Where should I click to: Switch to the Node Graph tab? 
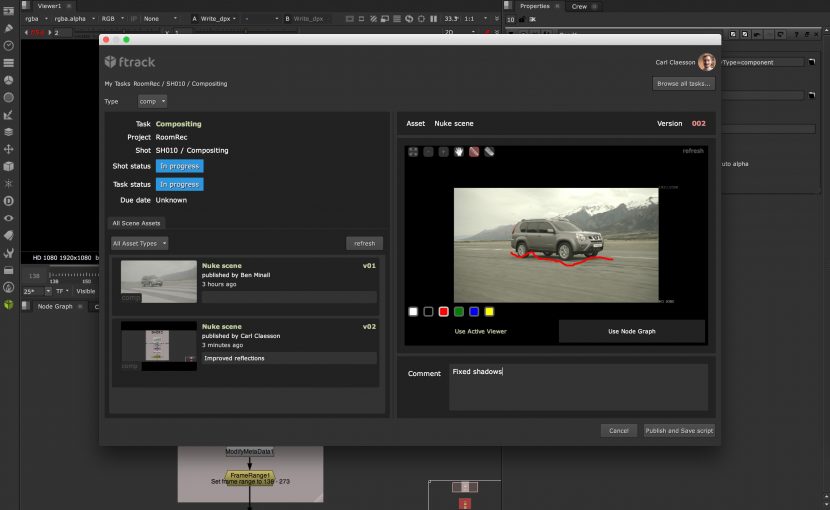tap(55, 307)
